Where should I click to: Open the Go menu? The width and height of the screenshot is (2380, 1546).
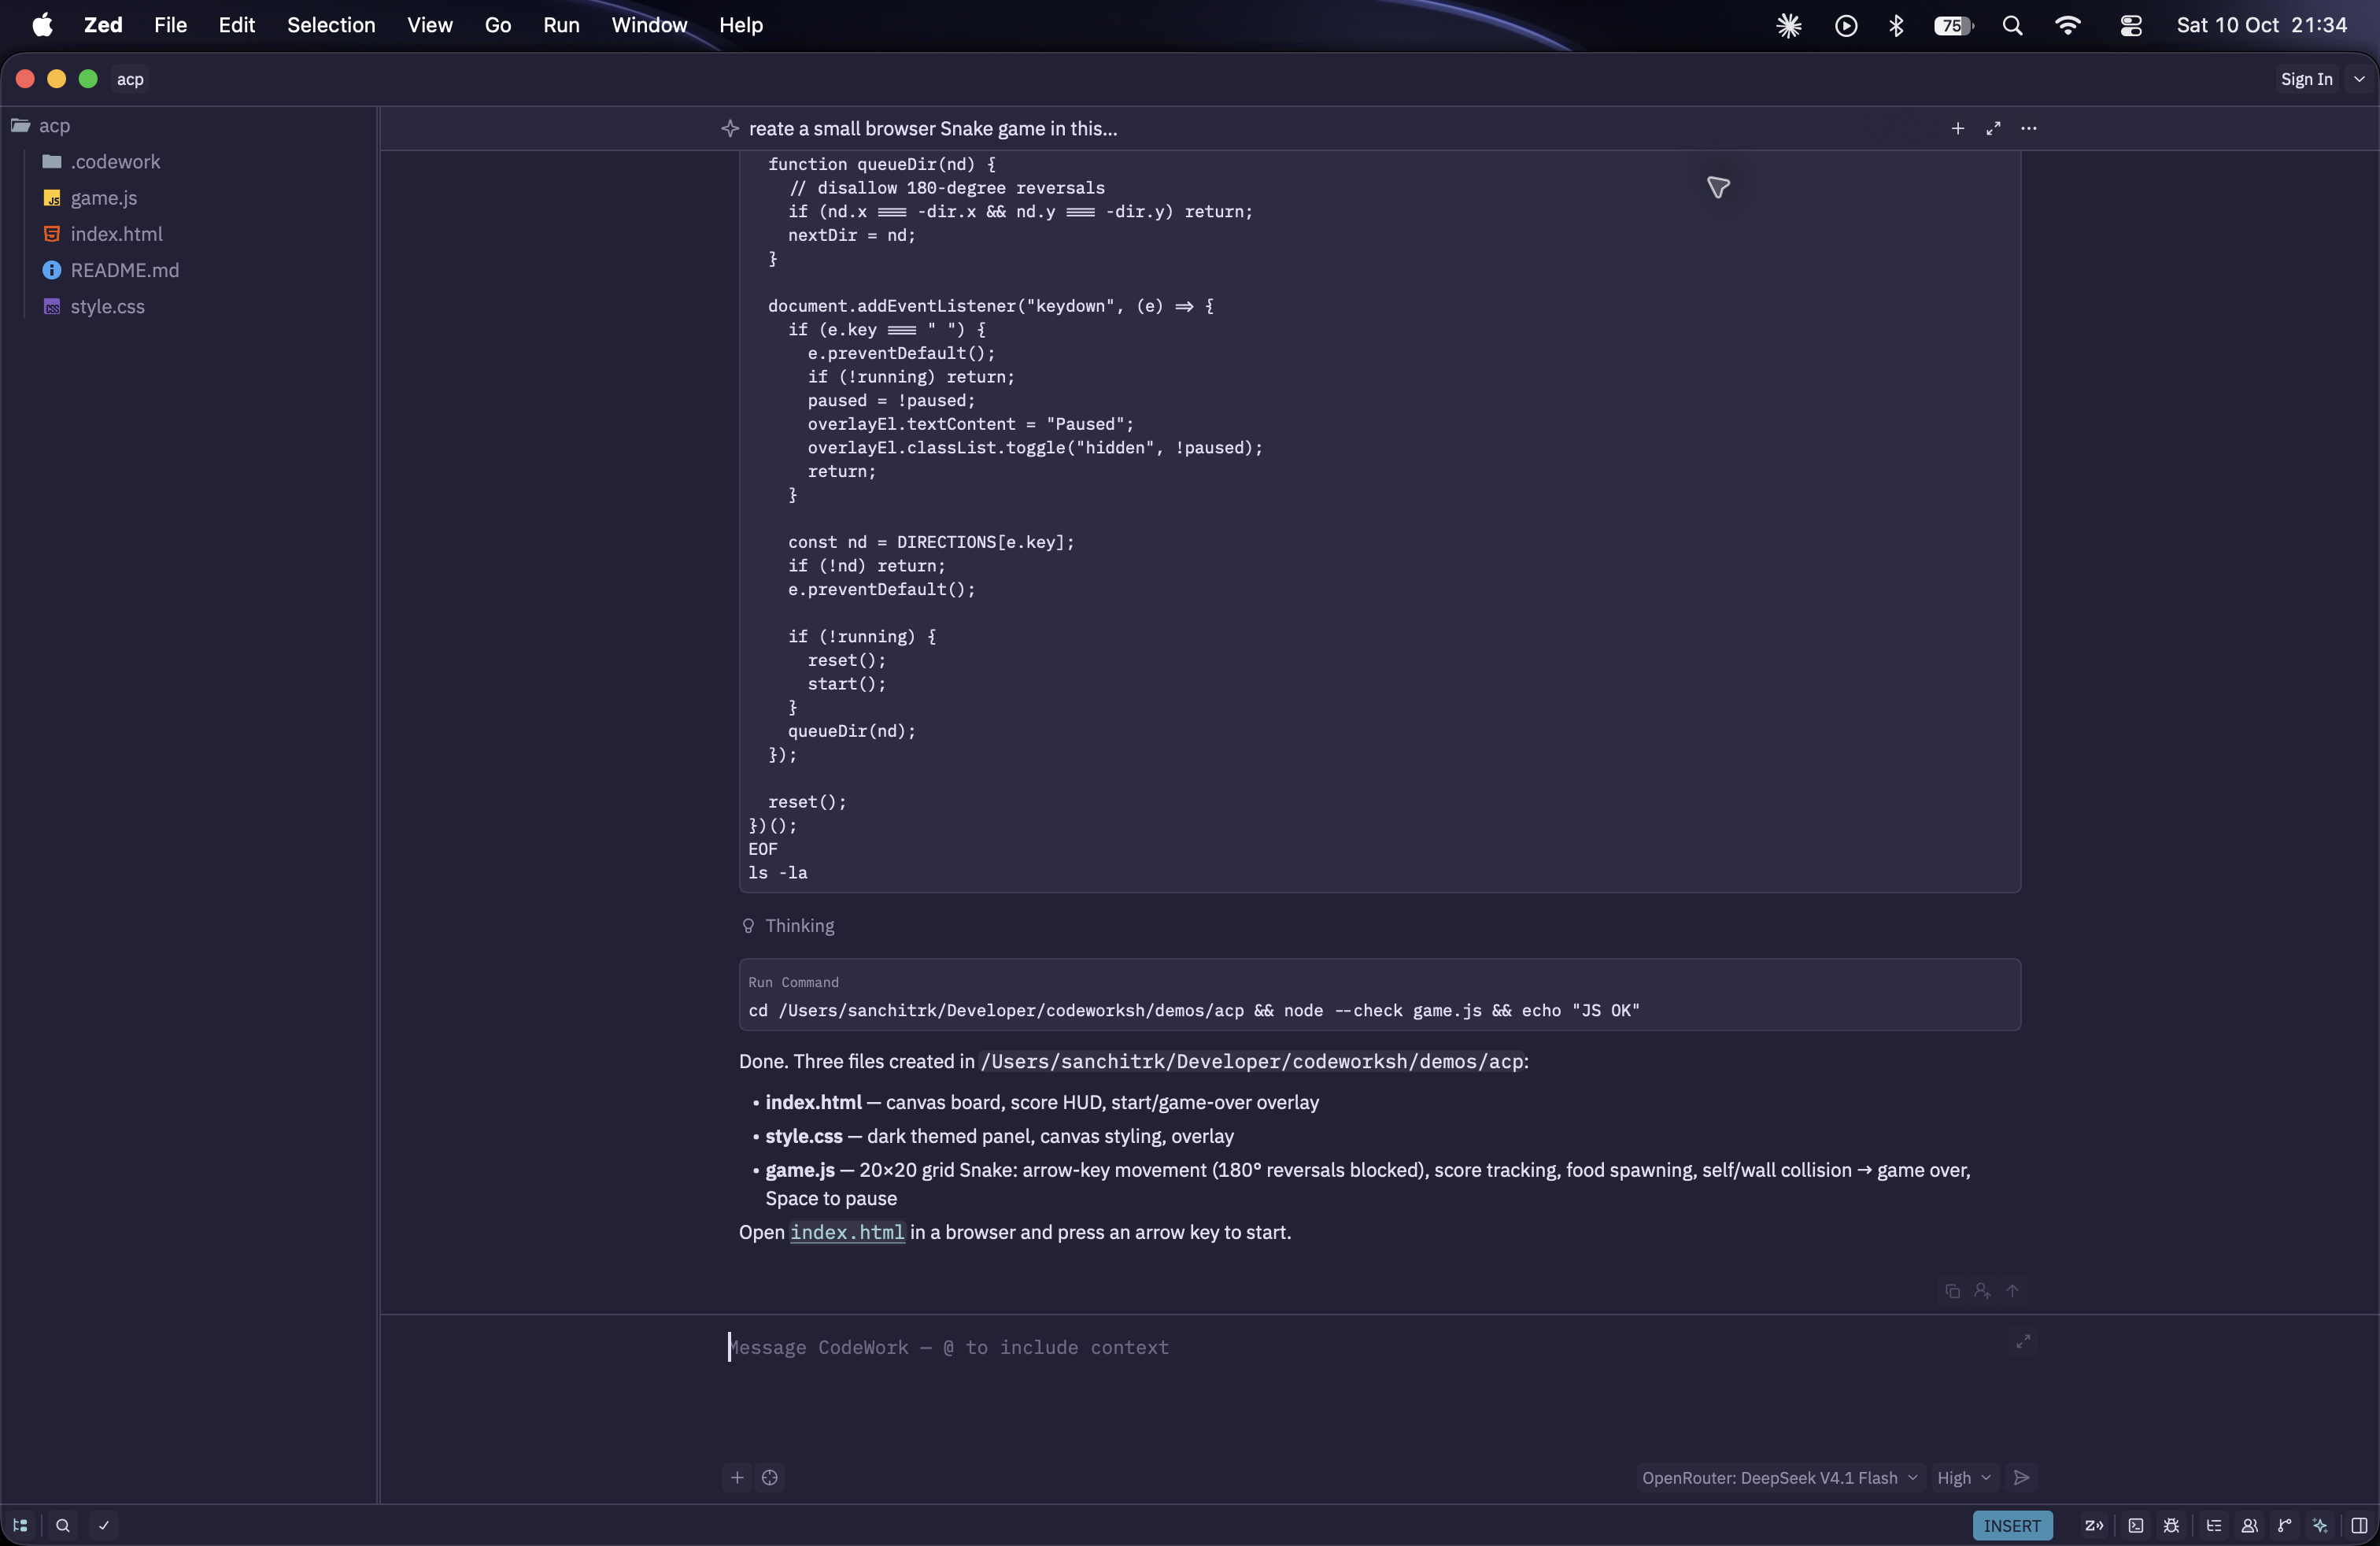click(497, 25)
